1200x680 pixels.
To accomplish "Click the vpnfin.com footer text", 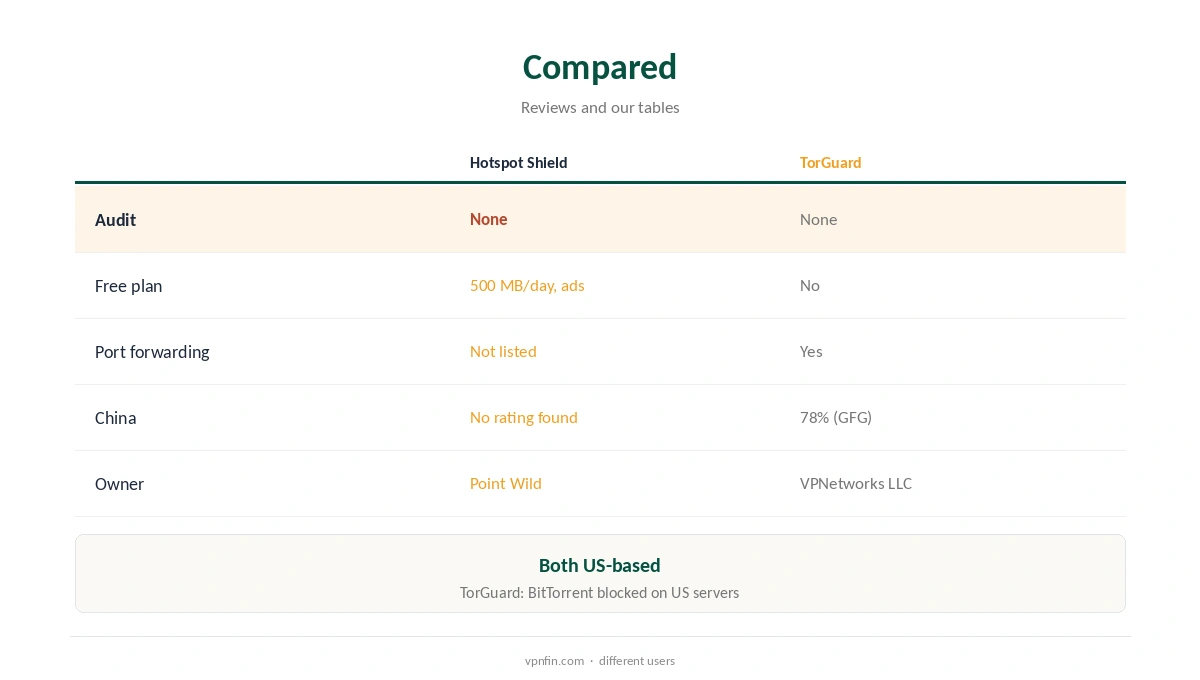I will [x=554, y=661].
